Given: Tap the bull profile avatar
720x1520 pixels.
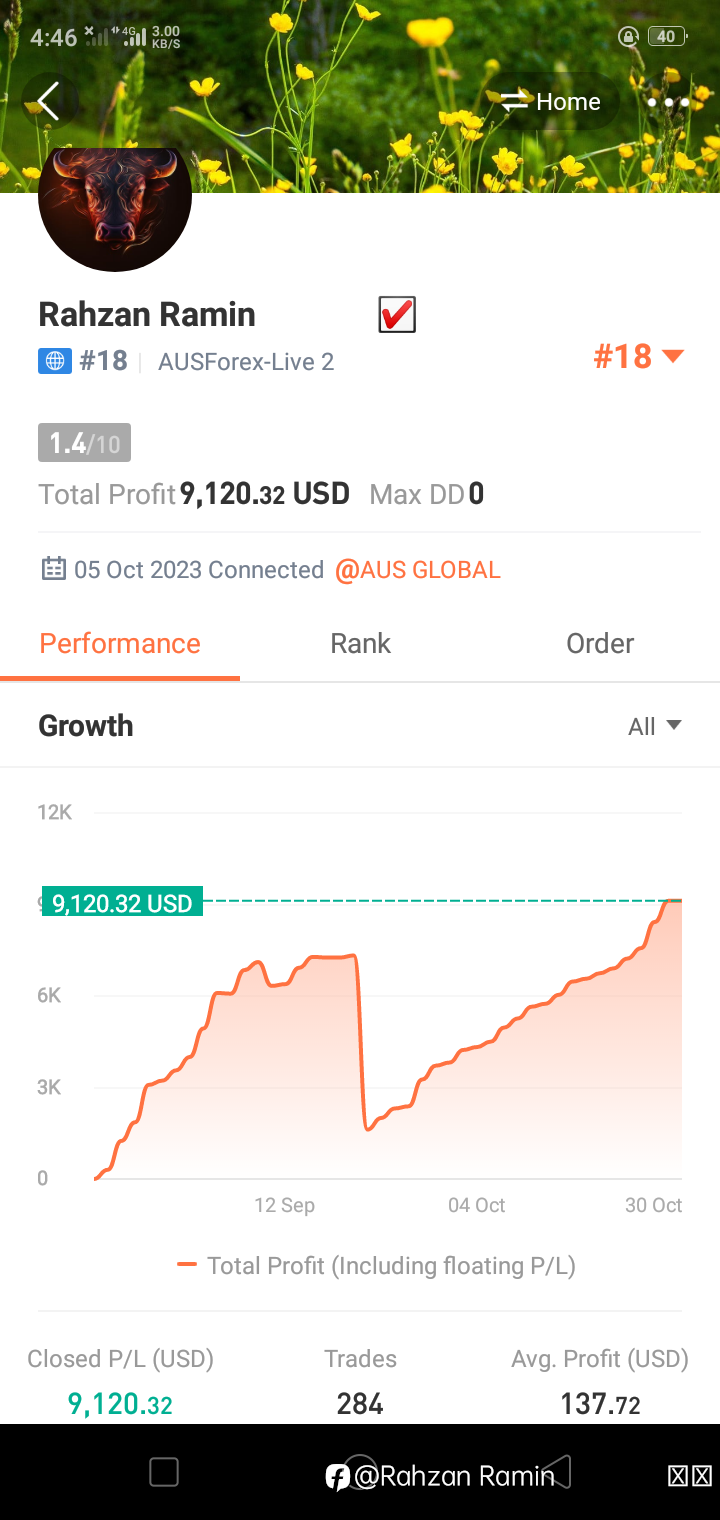Looking at the screenshot, I should coord(115,210).
